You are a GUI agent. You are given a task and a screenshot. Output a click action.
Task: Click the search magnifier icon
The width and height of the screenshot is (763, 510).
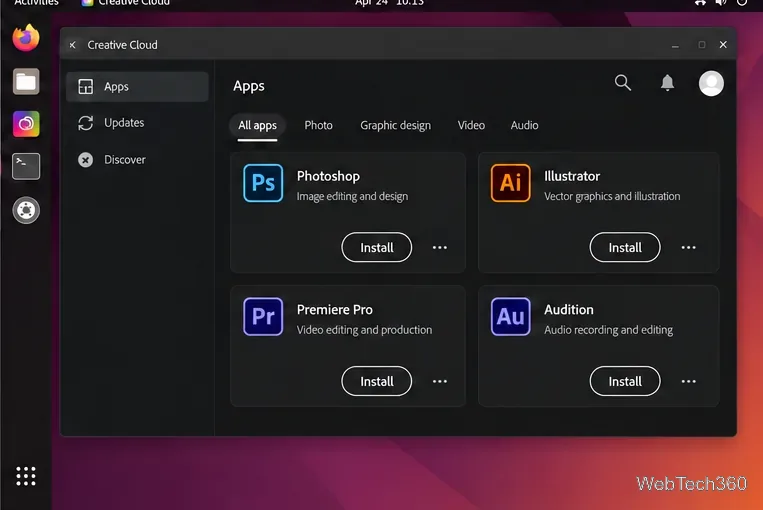[622, 83]
